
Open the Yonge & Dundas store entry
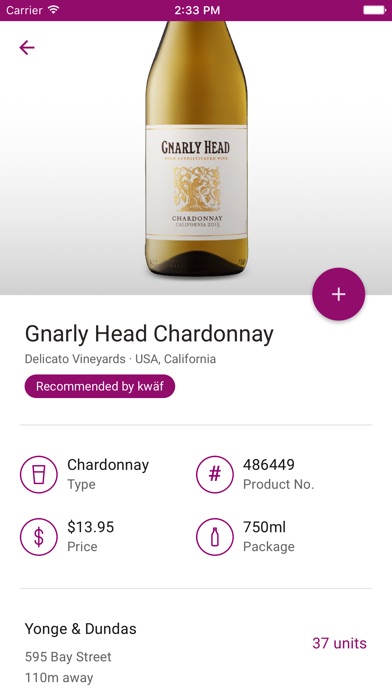(196, 652)
